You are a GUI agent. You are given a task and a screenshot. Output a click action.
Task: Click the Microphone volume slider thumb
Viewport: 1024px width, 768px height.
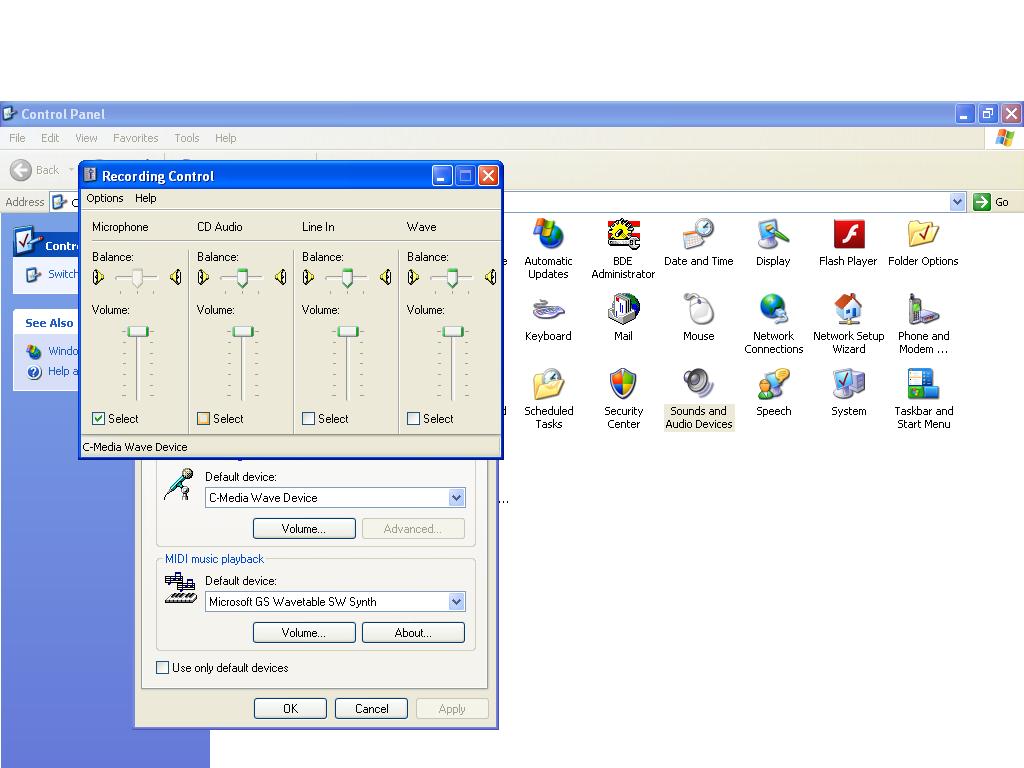138,332
